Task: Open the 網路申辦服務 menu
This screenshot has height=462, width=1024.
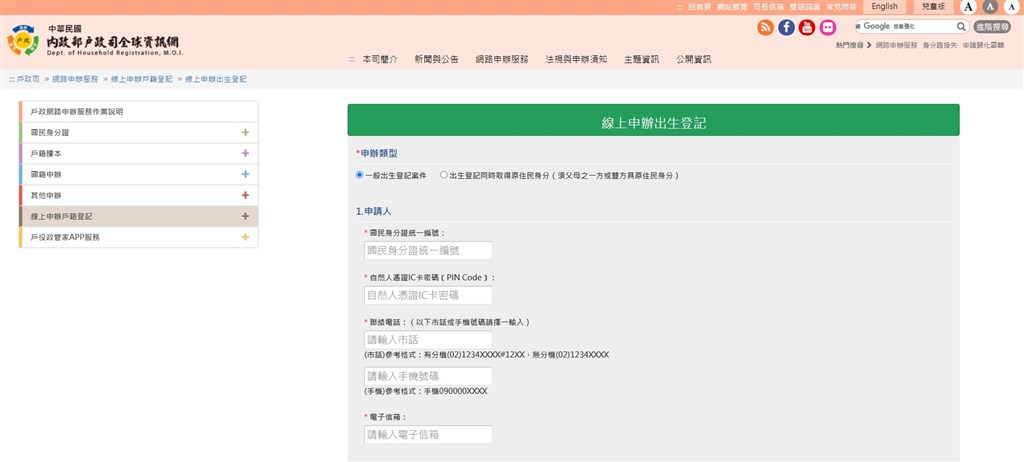Action: 502,59
